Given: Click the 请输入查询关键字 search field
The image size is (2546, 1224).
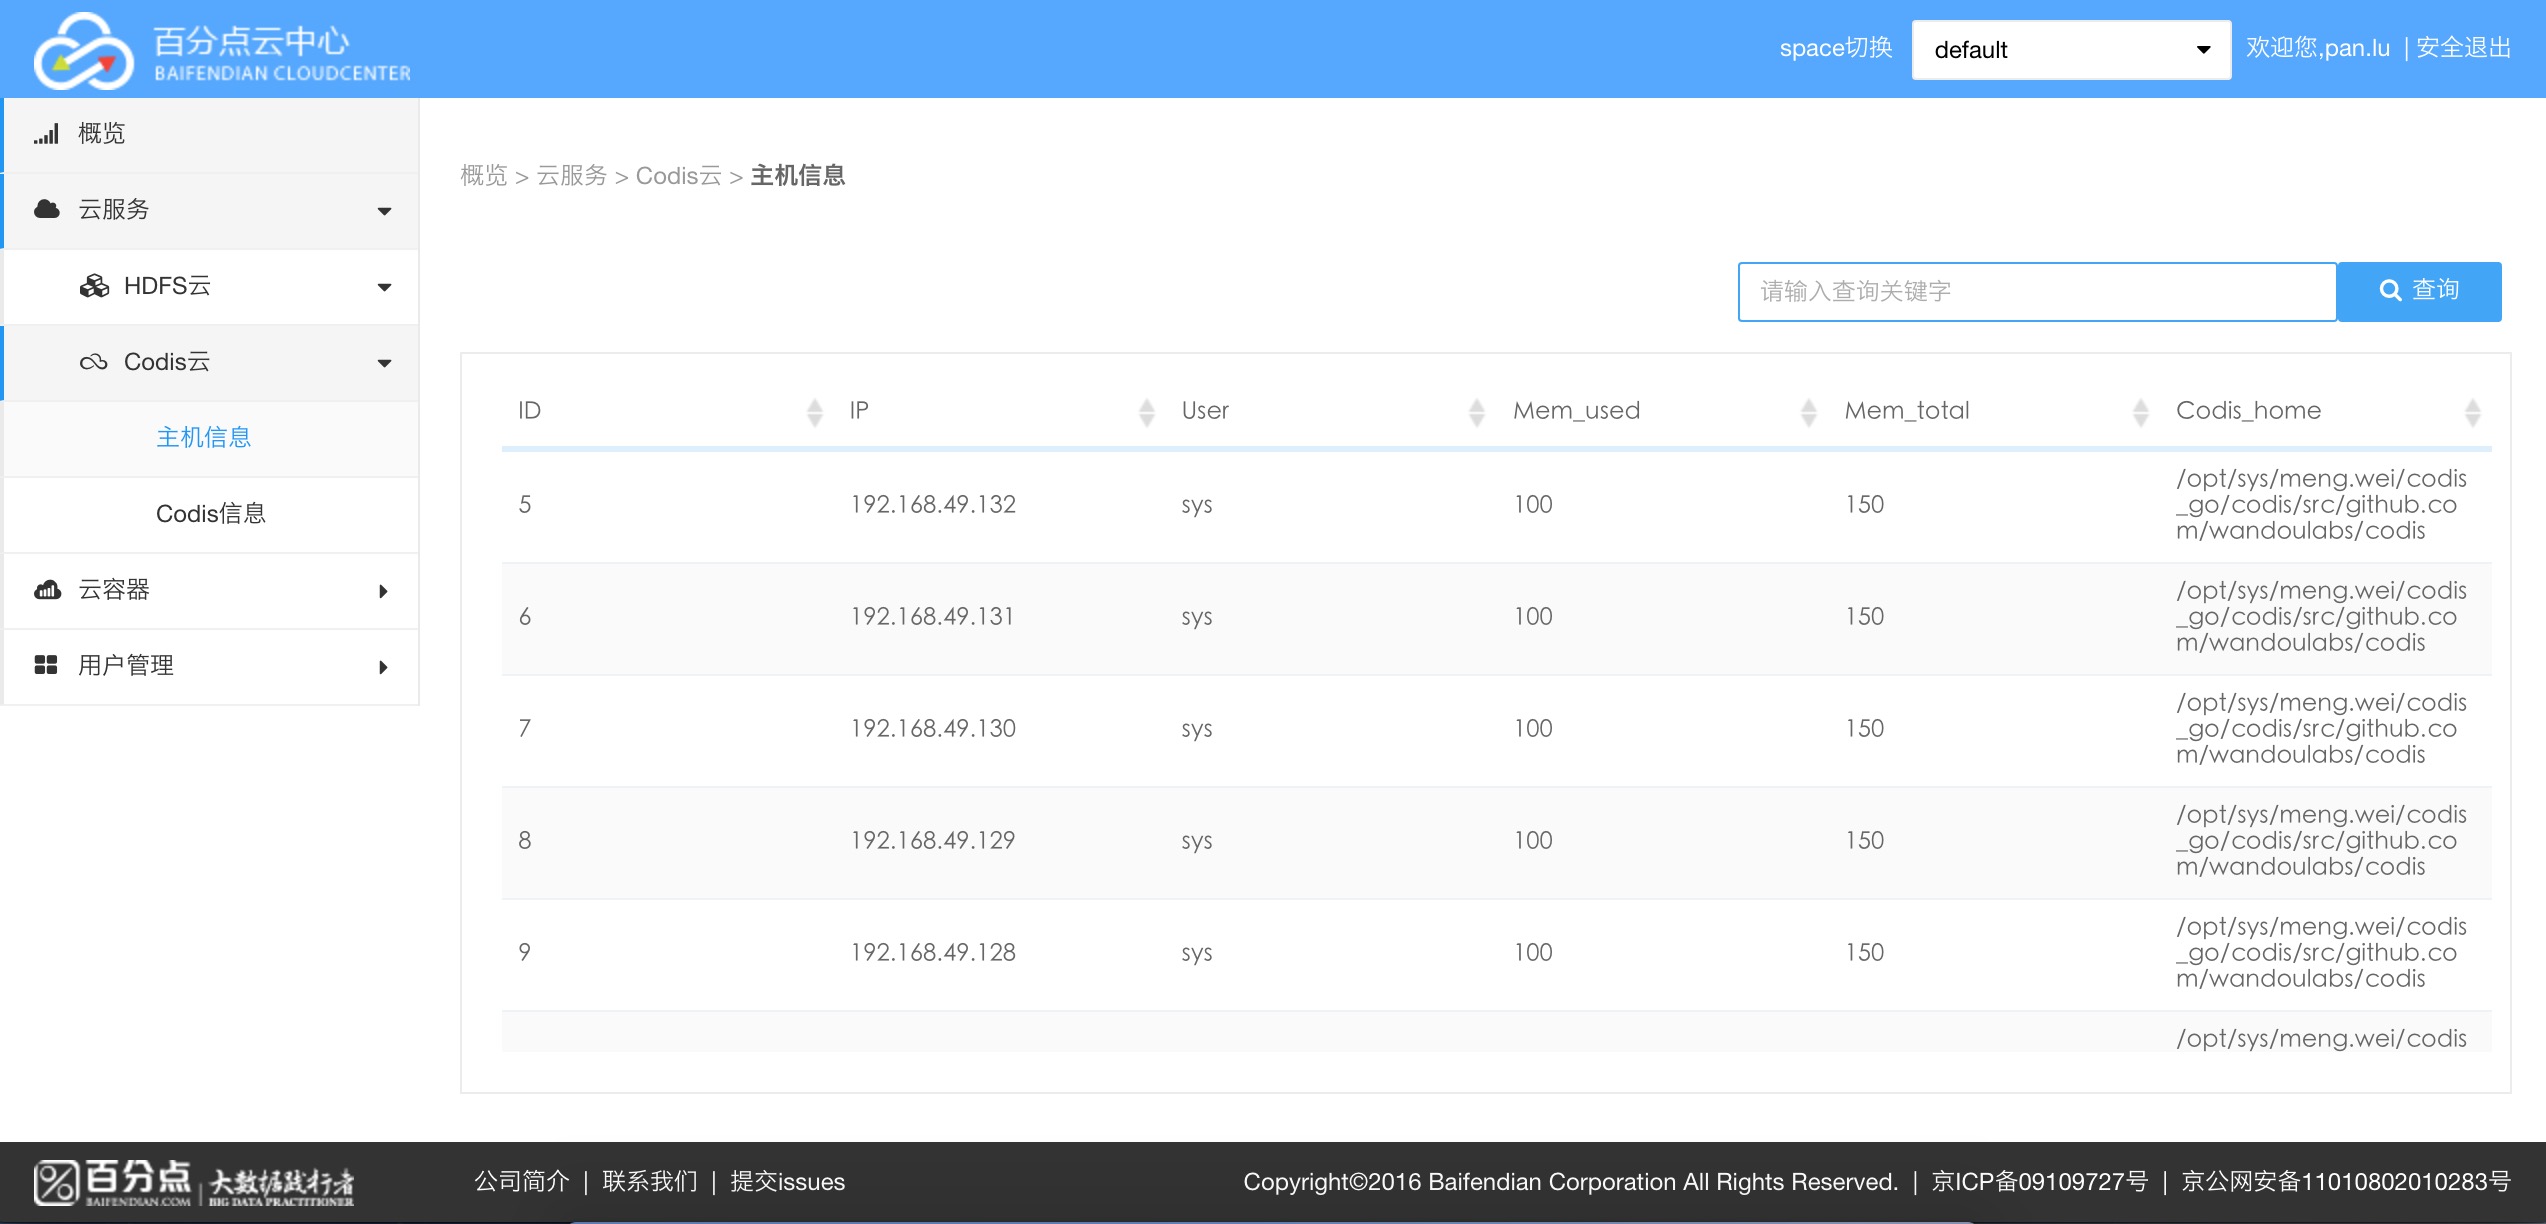Looking at the screenshot, I should [2036, 292].
